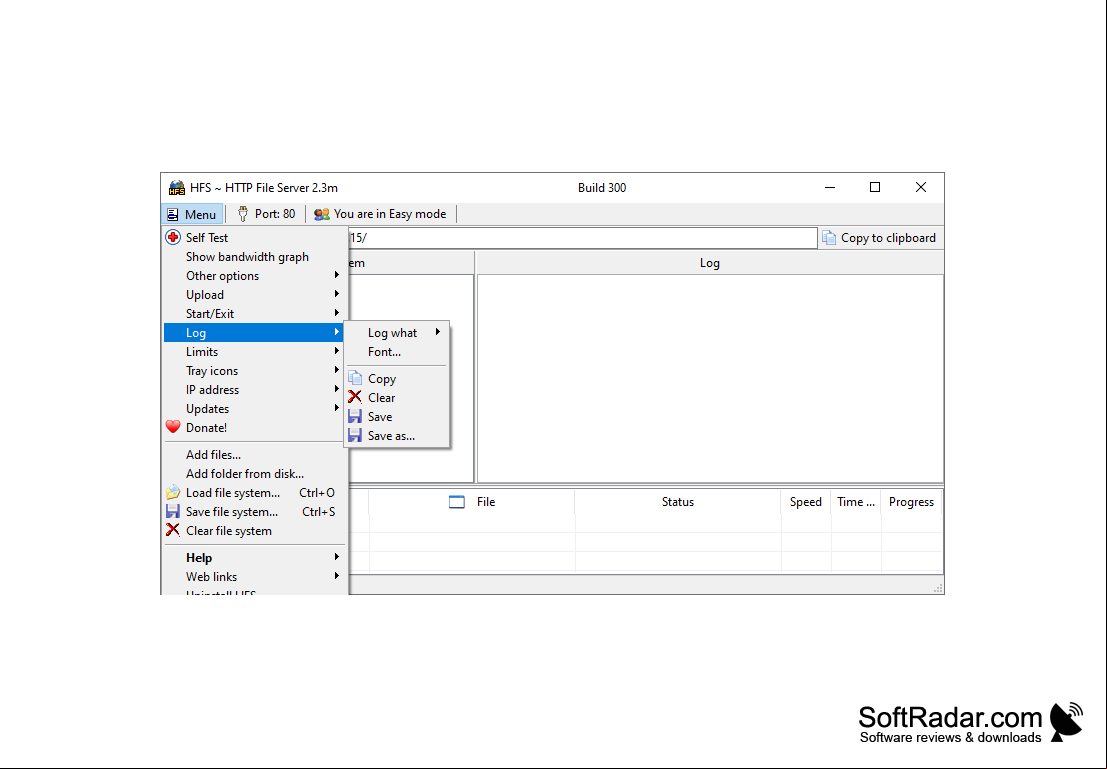Click the Menu toolbar button
The width and height of the screenshot is (1107, 769).
tap(192, 214)
